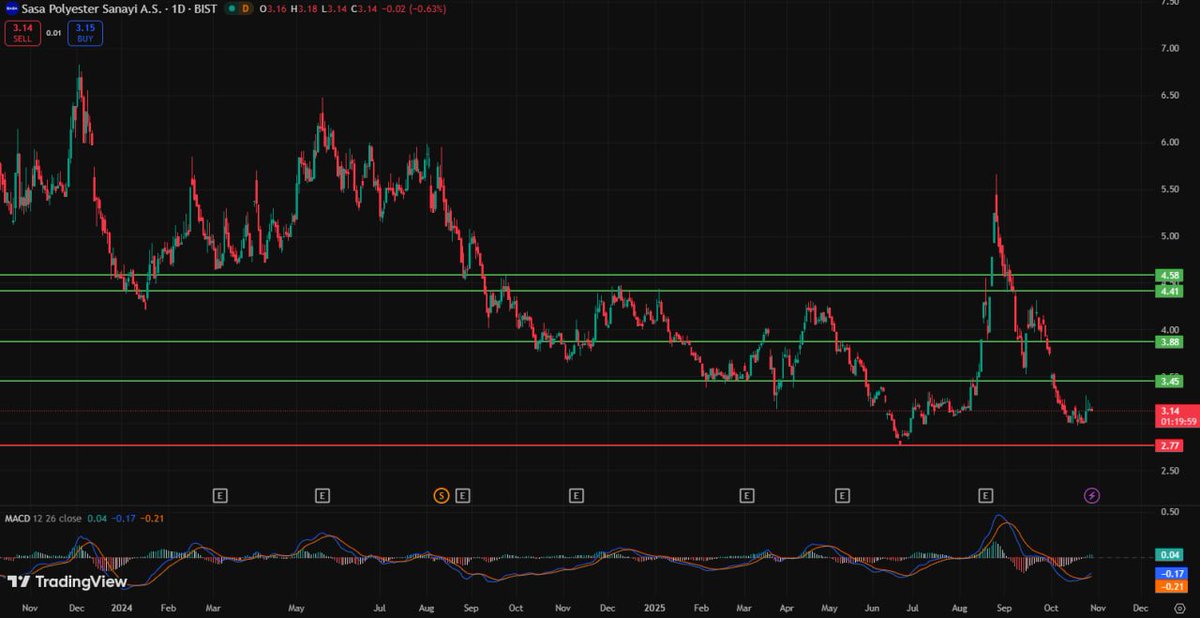Click the blue 3.15 BUY button
The image size is (1200, 618).
pos(84,33)
